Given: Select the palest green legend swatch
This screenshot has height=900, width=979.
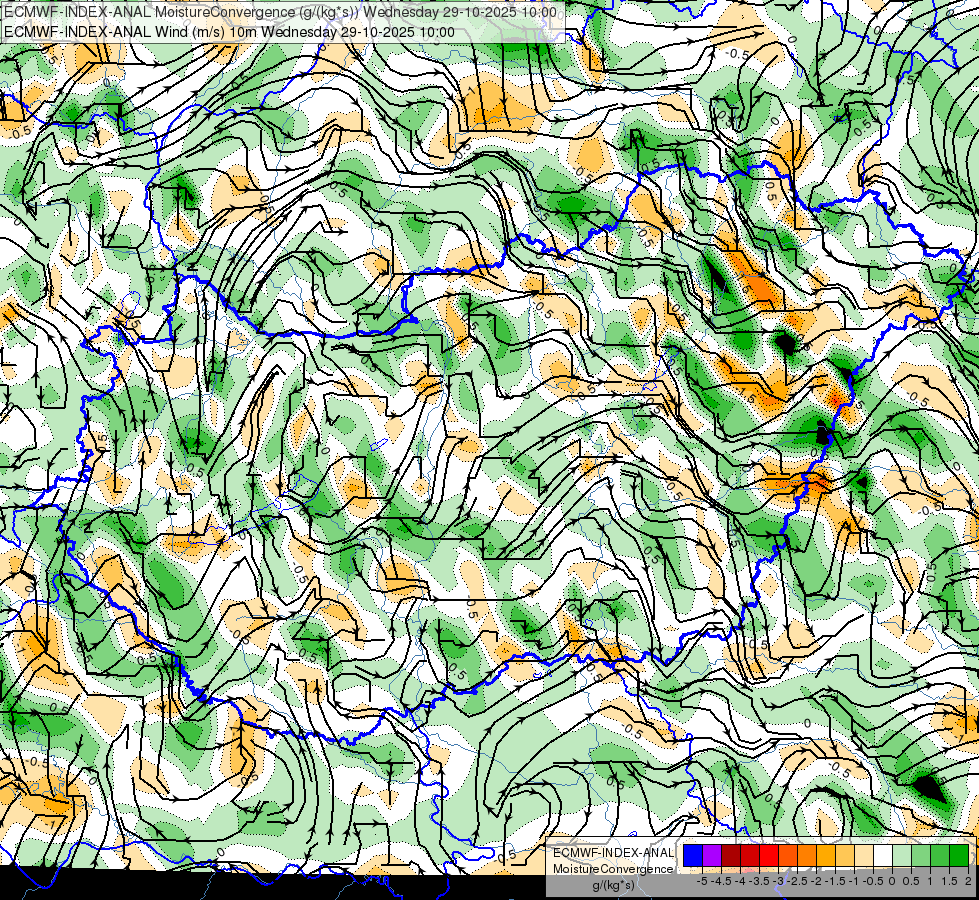Looking at the screenshot, I should (x=902, y=855).
